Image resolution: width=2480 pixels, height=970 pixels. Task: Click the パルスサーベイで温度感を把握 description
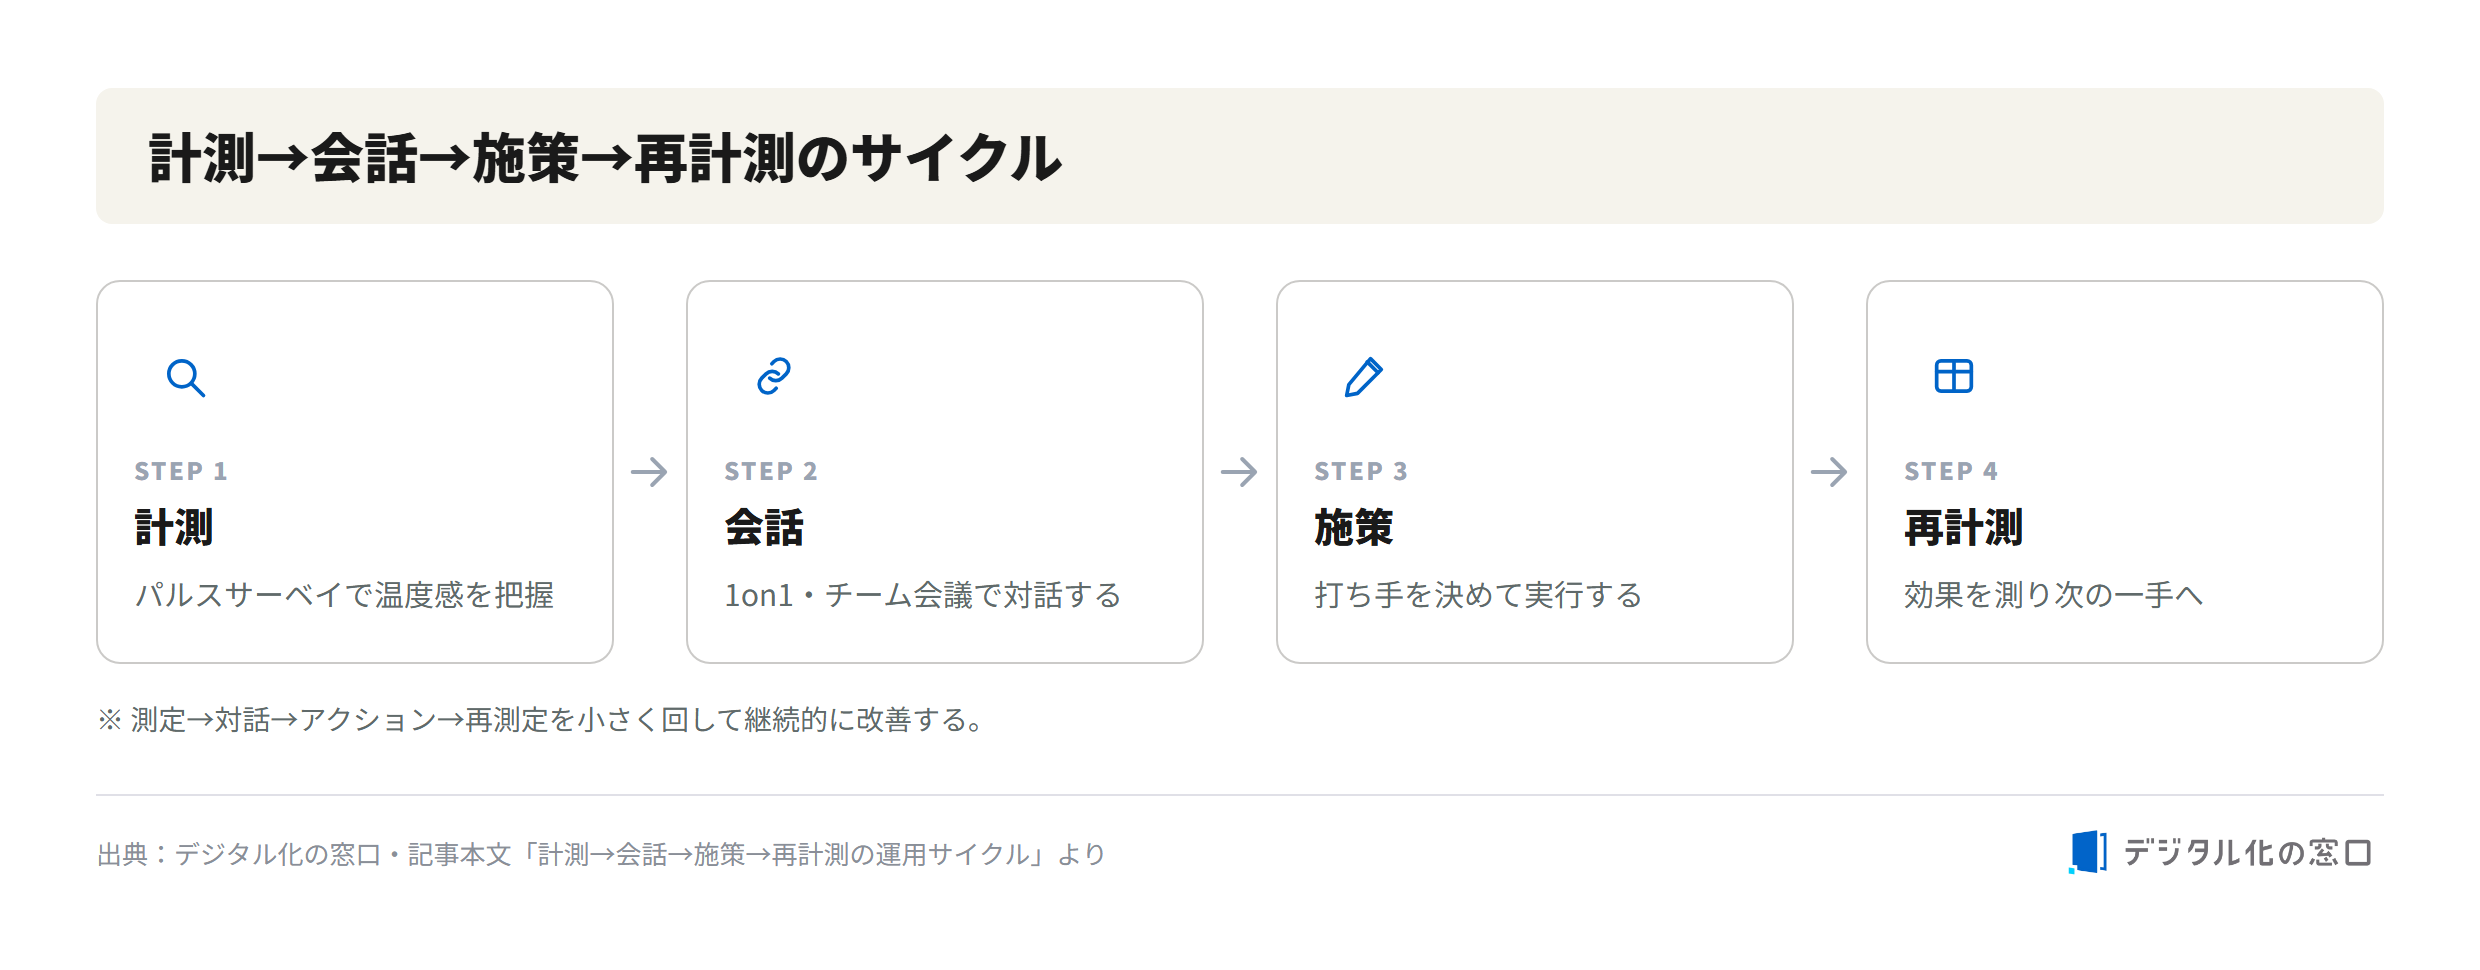[x=344, y=595]
